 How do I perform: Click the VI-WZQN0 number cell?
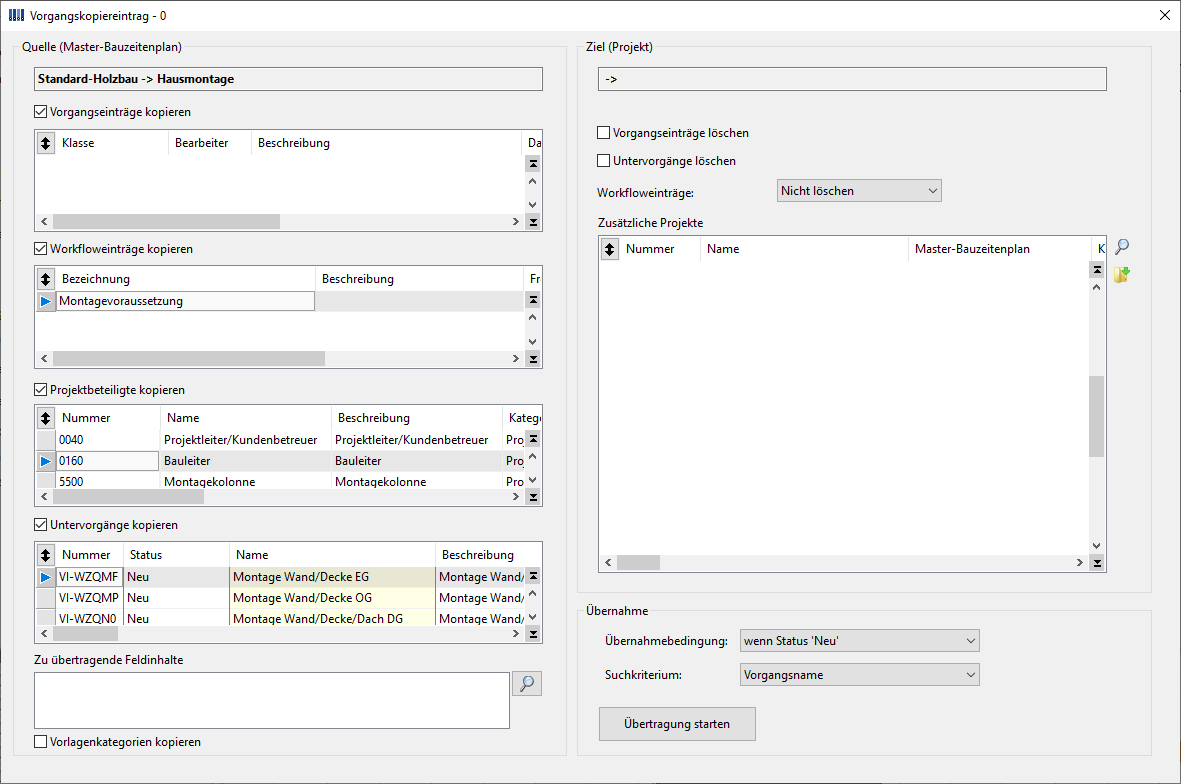pos(90,618)
